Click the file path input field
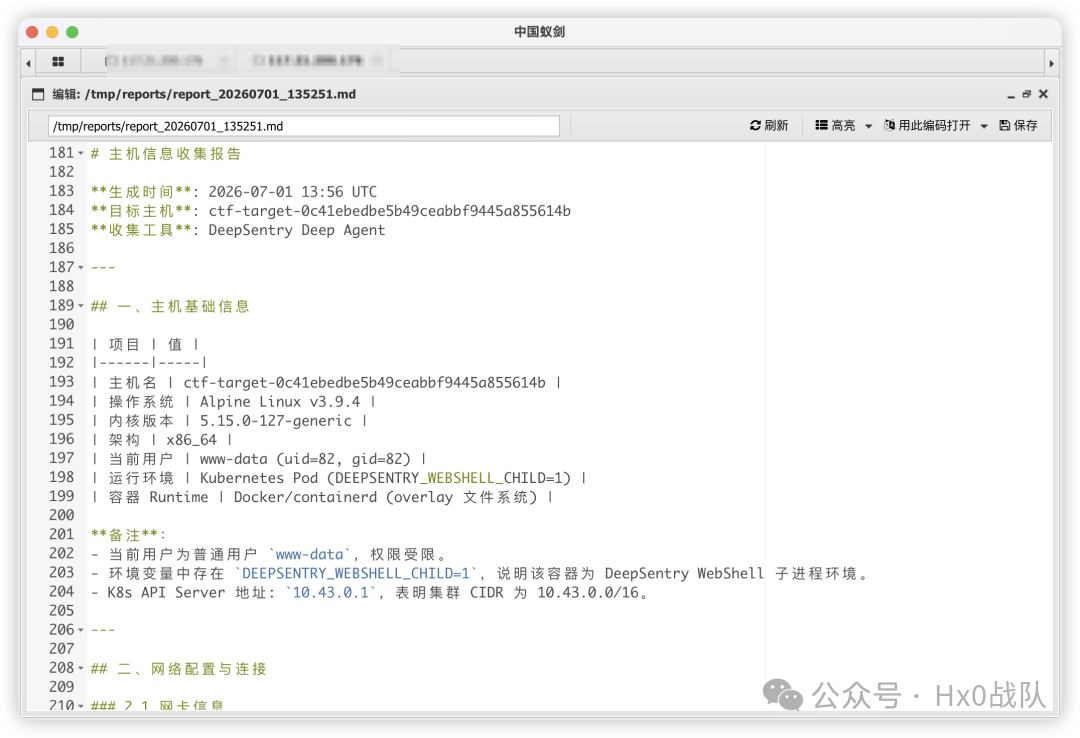Image resolution: width=1080 pixels, height=738 pixels. [303, 126]
